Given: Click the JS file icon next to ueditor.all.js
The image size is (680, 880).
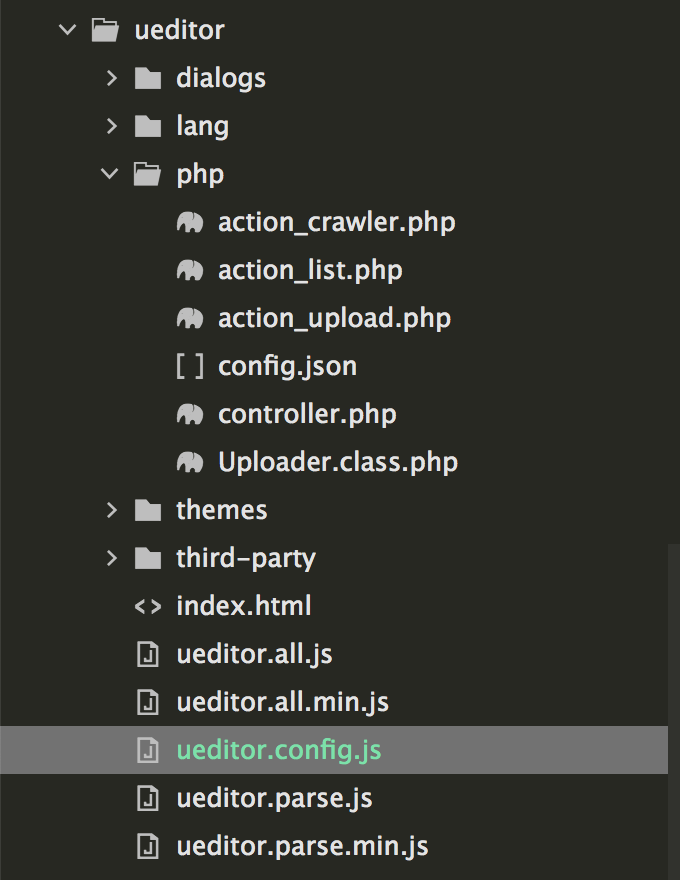Looking at the screenshot, I should (148, 654).
